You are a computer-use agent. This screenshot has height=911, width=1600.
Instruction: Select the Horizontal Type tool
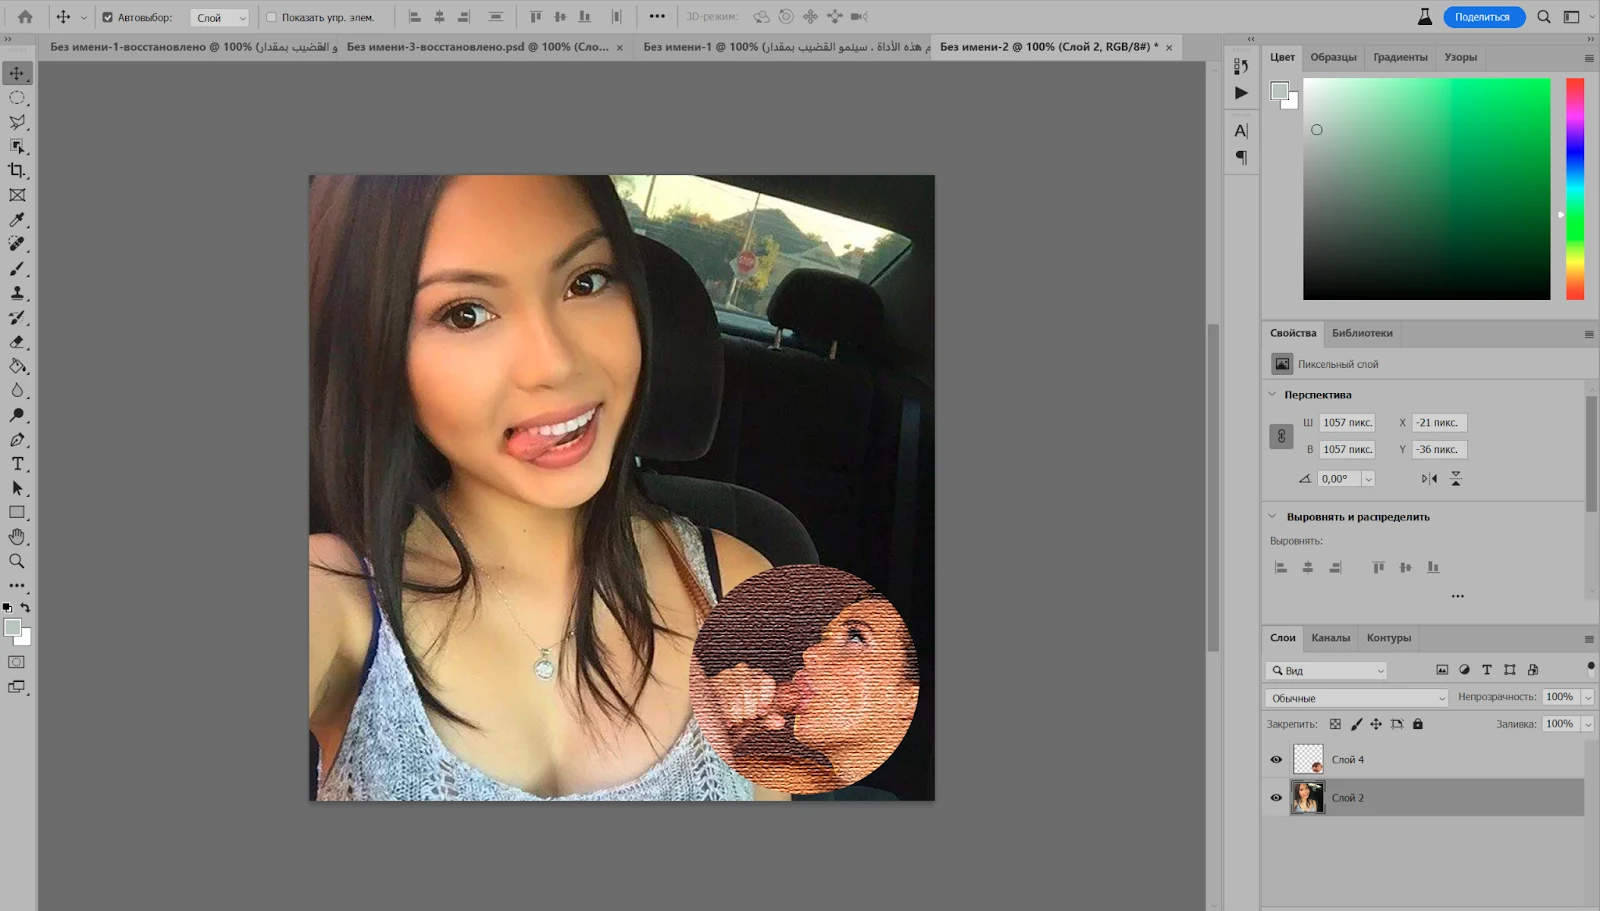[x=17, y=464]
